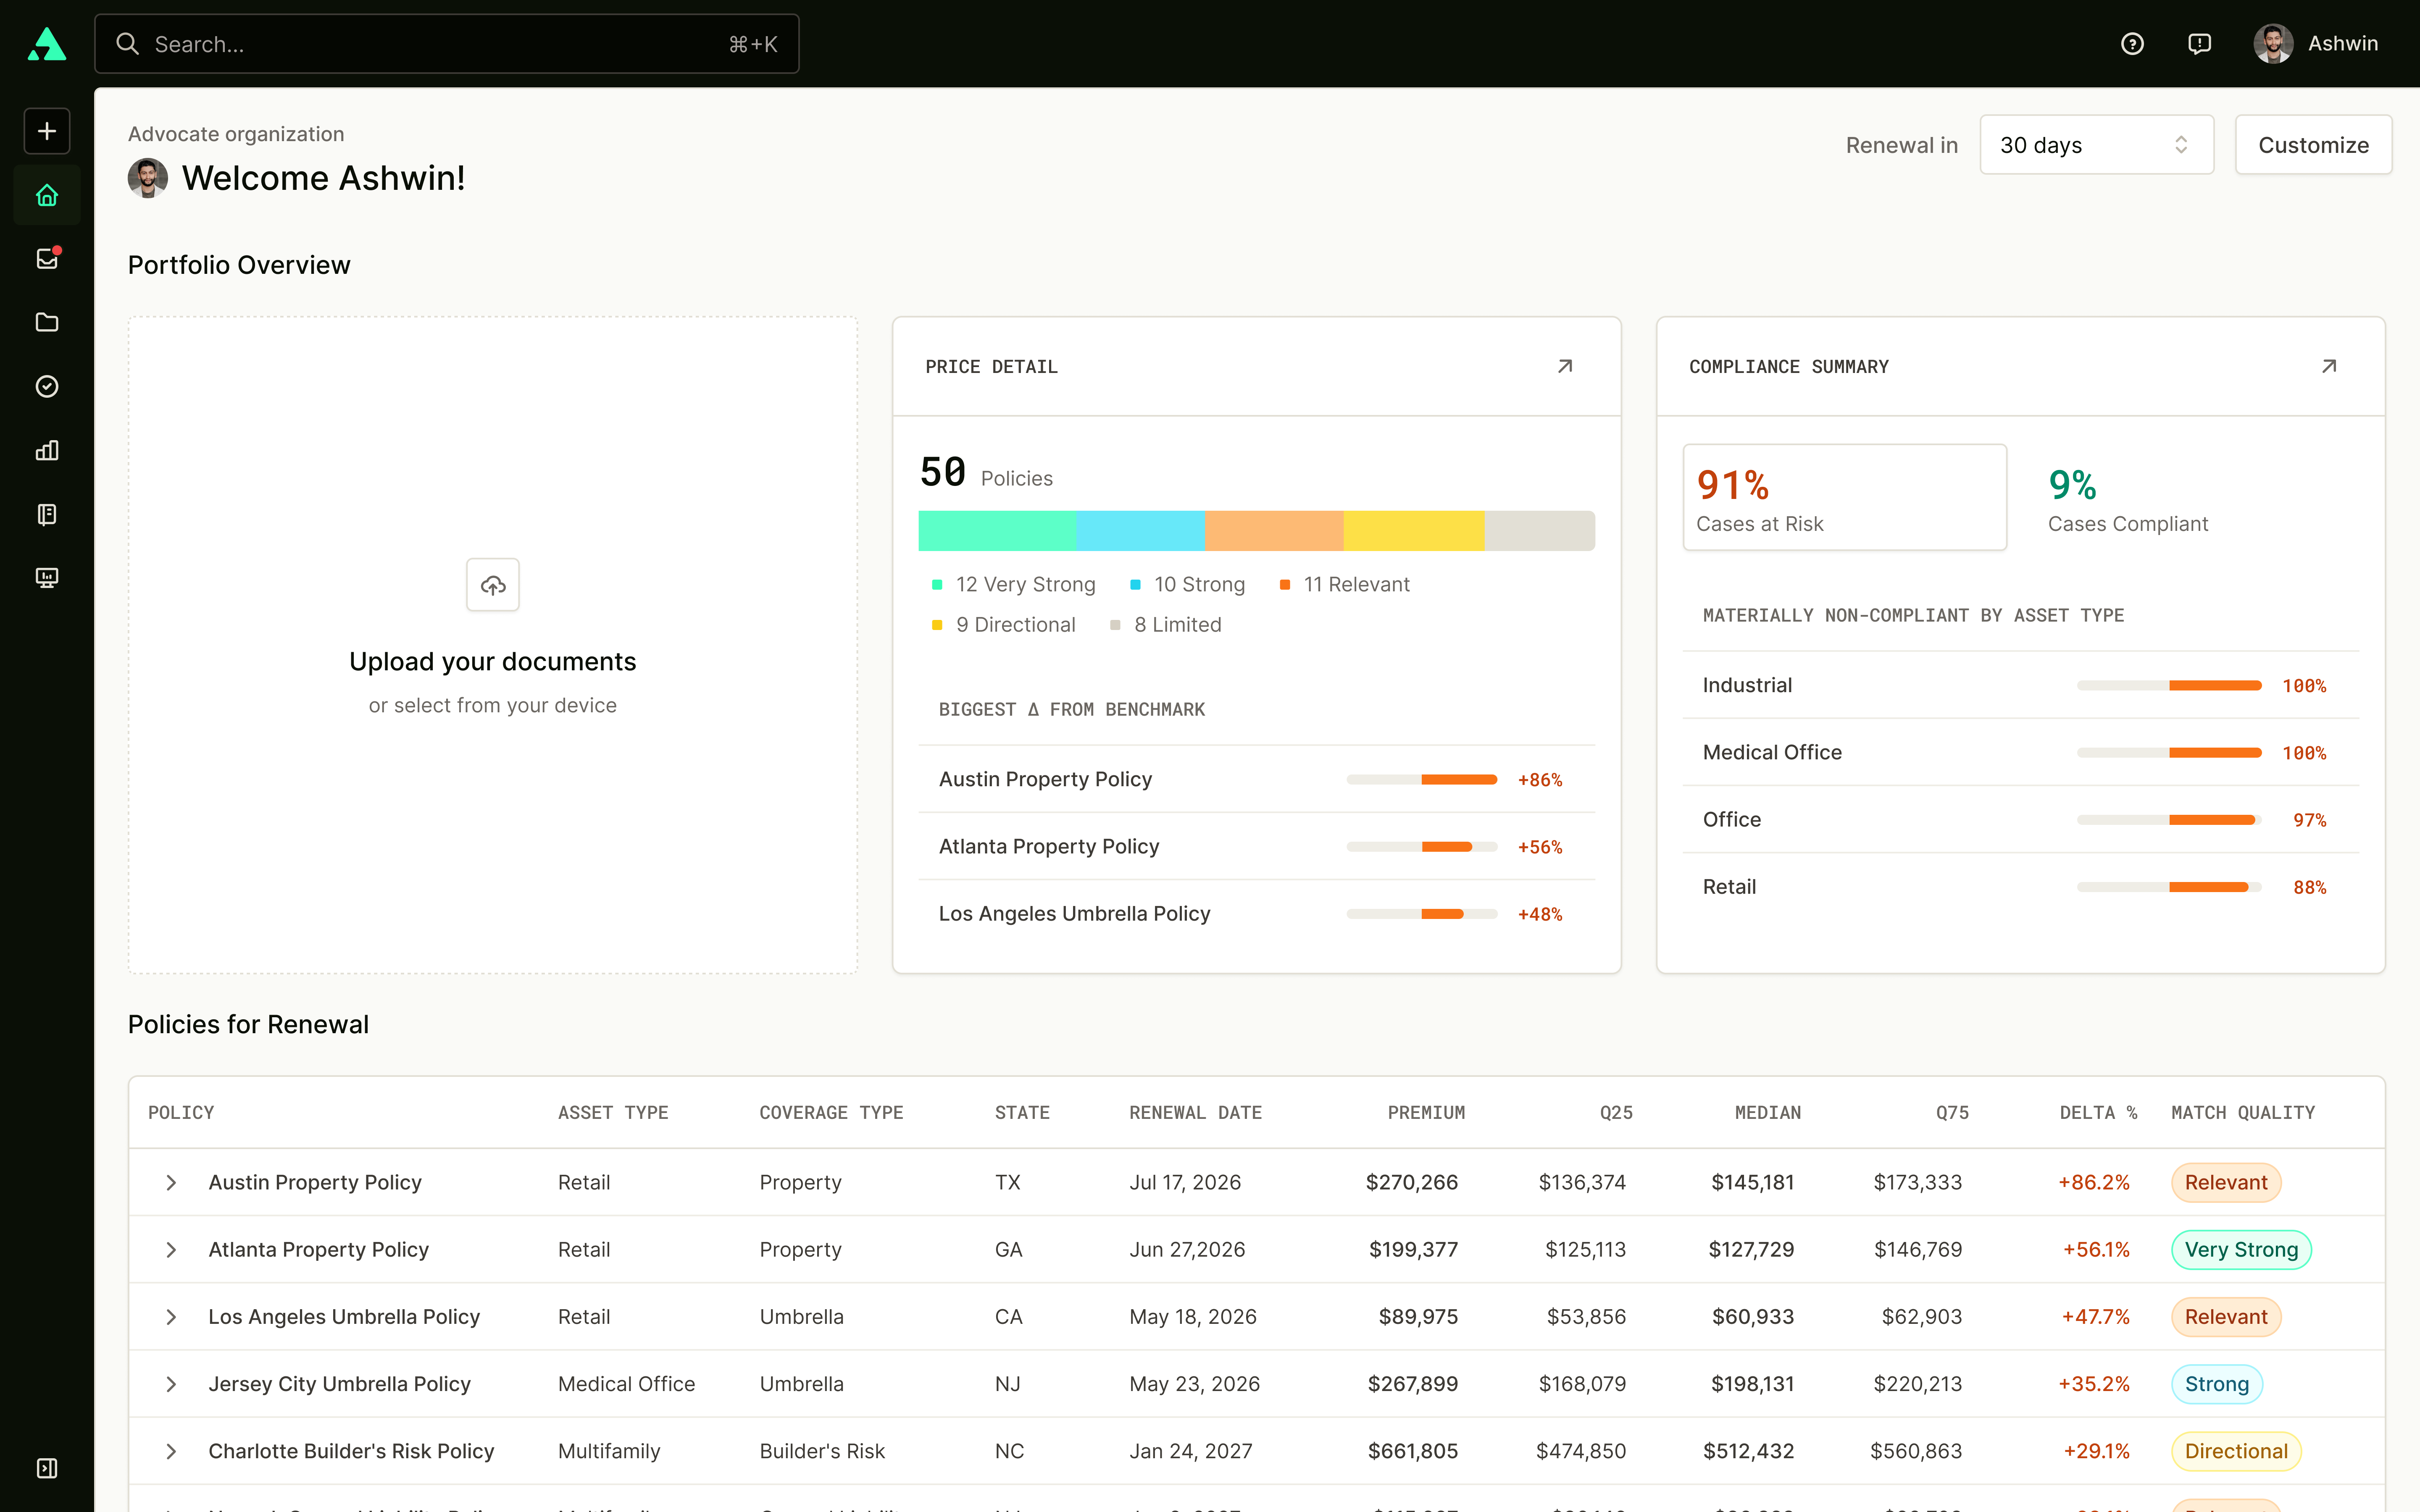Click the Asset Type column header
The image size is (2420, 1512).
(613, 1113)
